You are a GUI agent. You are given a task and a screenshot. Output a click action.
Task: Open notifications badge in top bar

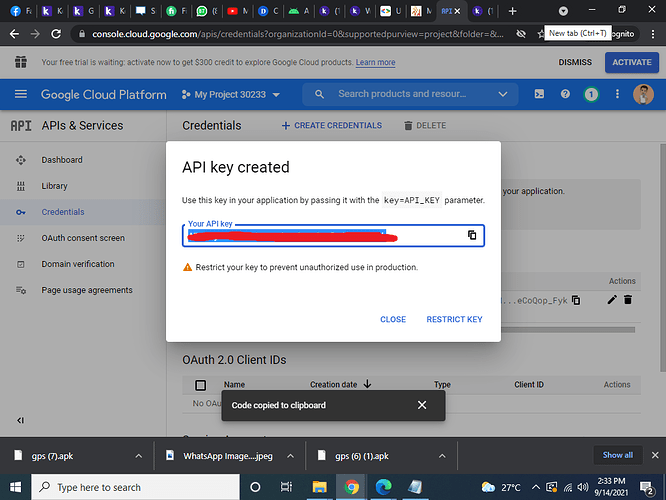click(591, 95)
